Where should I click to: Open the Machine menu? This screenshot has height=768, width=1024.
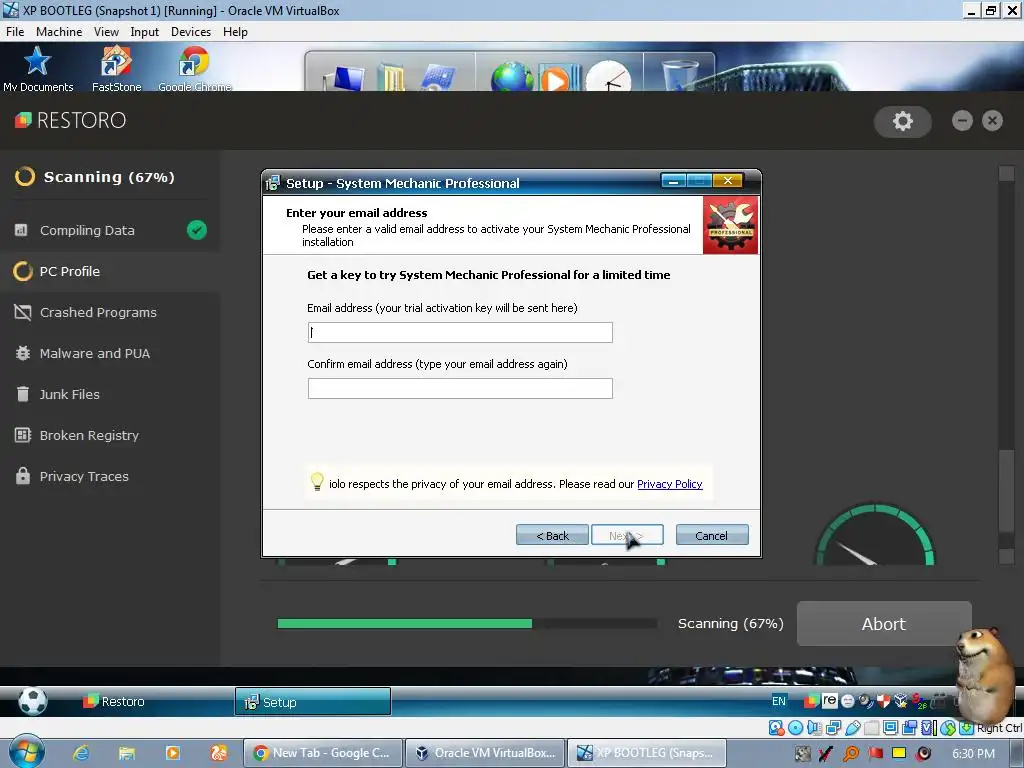(59, 31)
